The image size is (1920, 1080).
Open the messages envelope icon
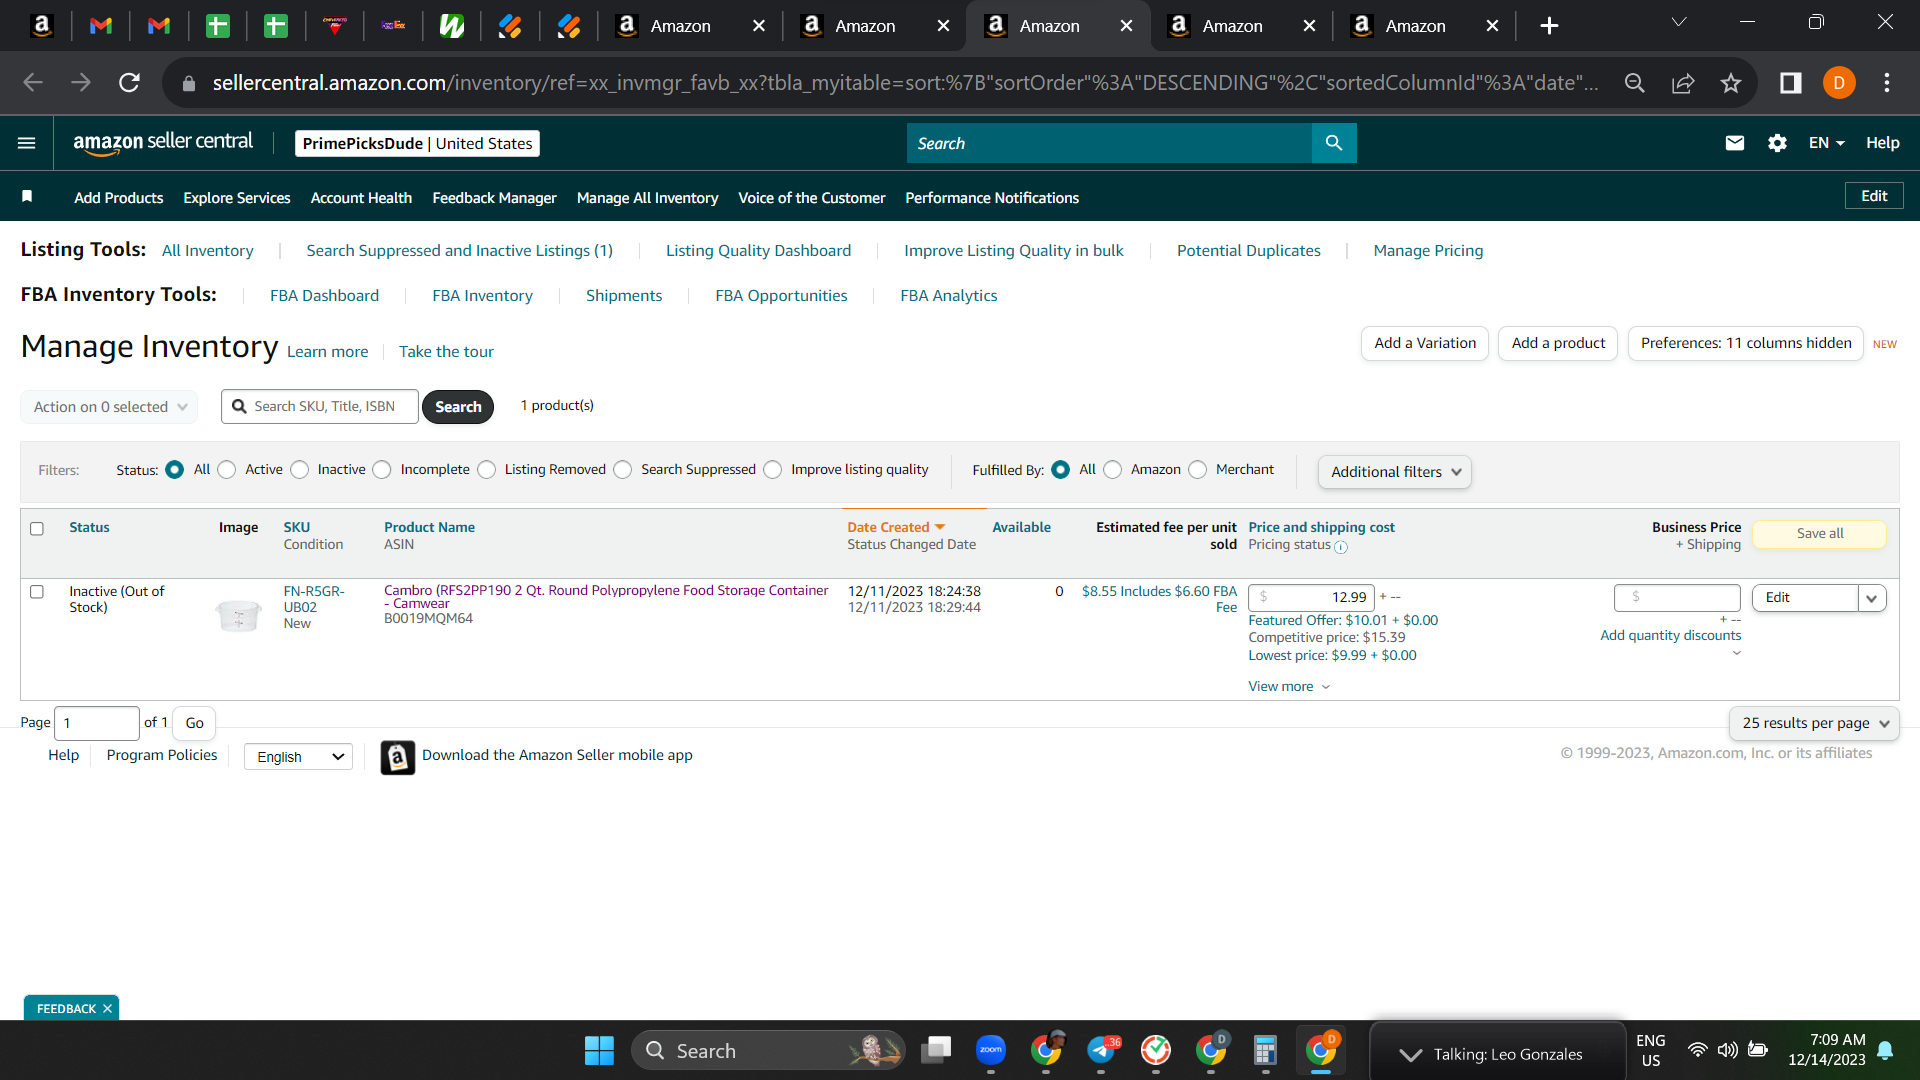1735,143
